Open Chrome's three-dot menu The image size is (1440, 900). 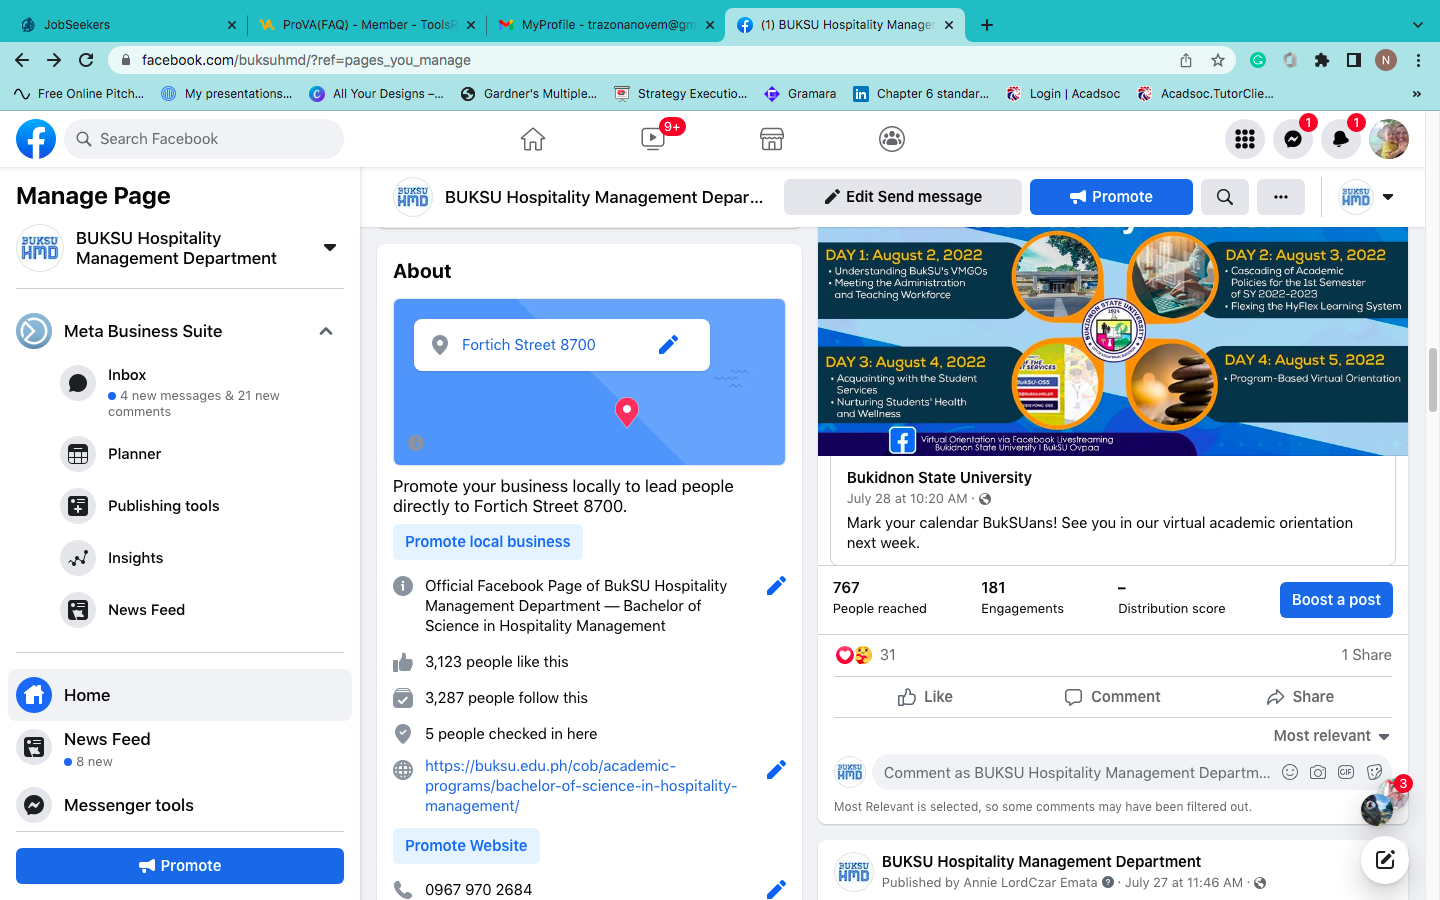point(1419,60)
